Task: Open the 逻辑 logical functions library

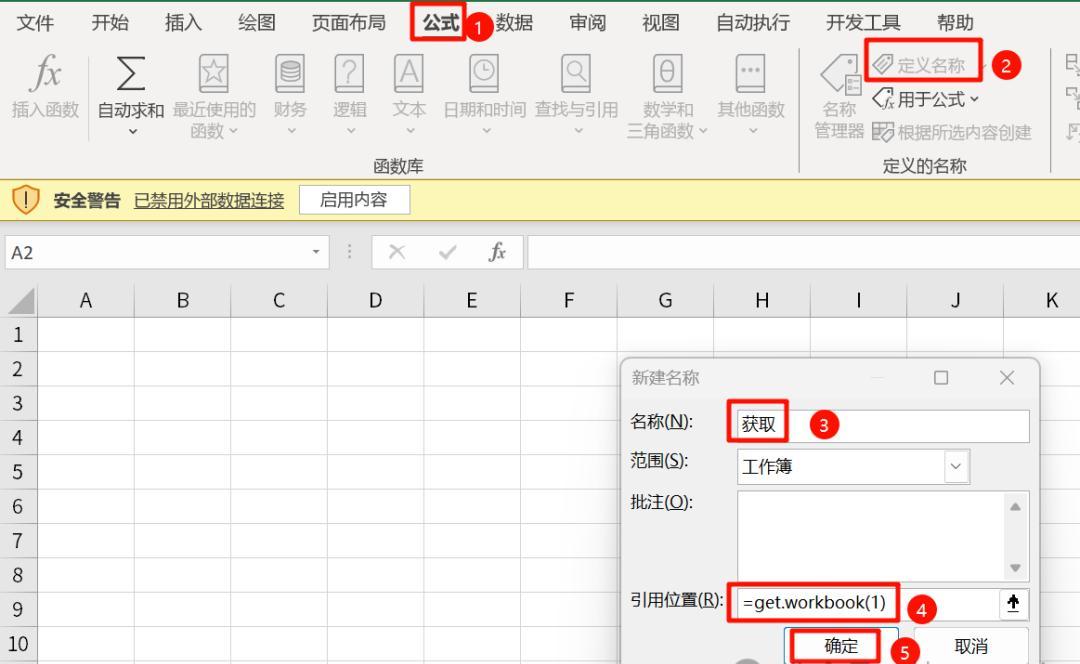Action: point(349,95)
